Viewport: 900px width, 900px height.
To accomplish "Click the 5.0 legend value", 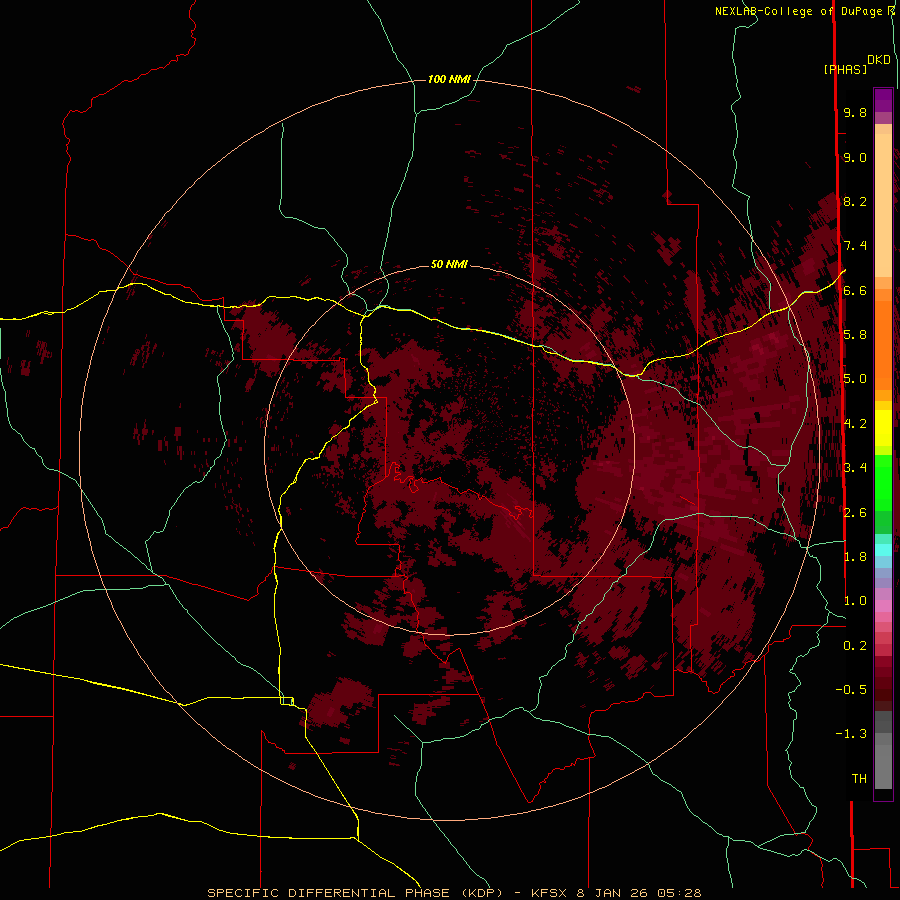I will [x=855, y=379].
